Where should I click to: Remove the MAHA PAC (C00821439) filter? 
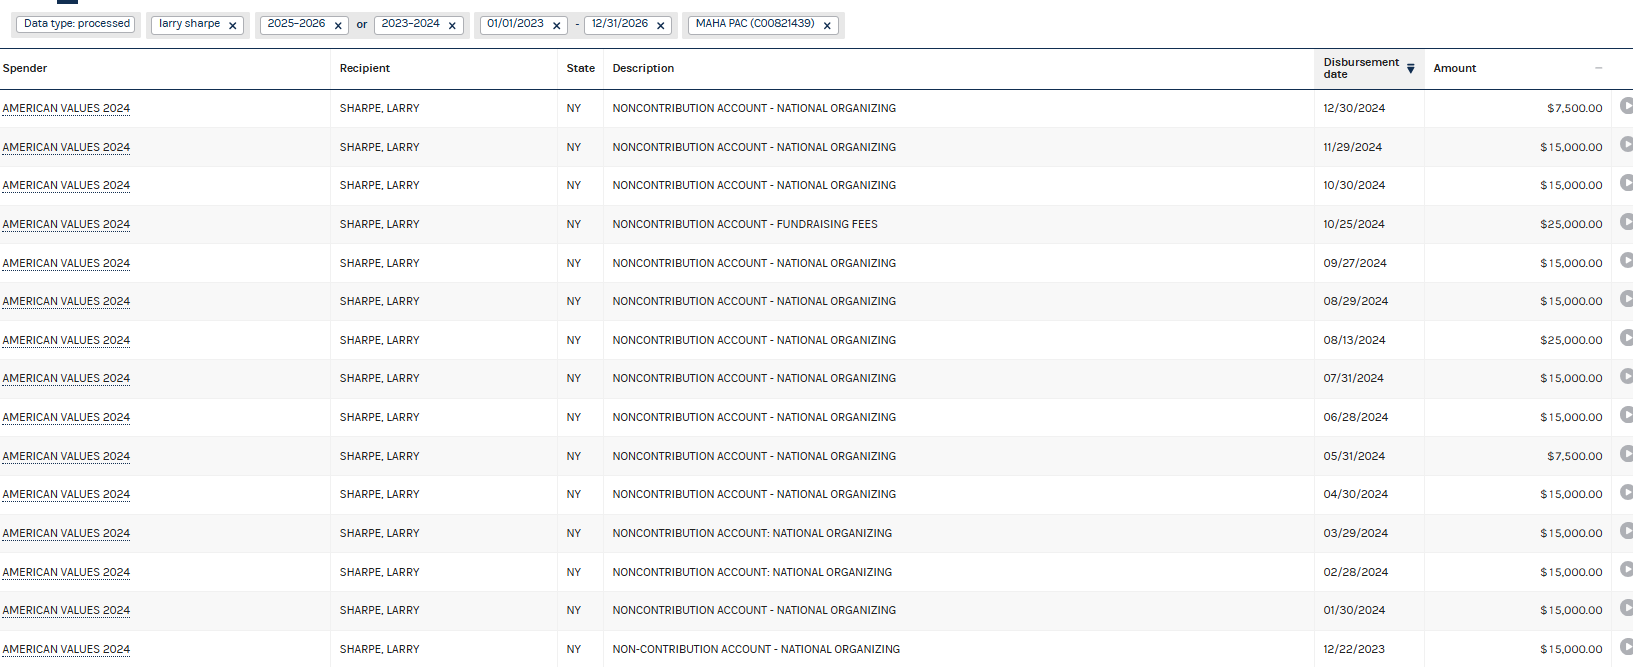[827, 26]
